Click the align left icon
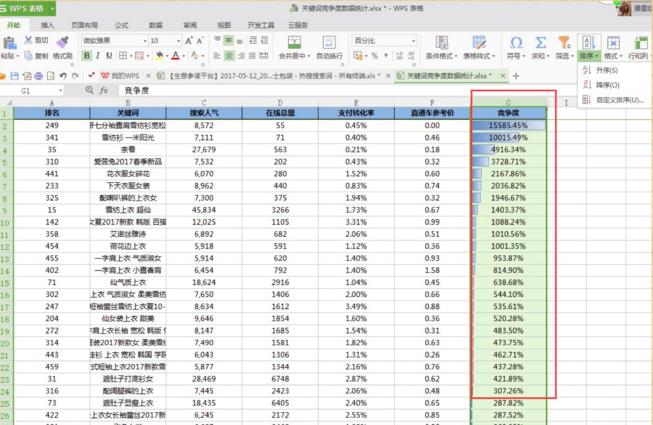Screen dimensions: 653x425 click(x=217, y=55)
